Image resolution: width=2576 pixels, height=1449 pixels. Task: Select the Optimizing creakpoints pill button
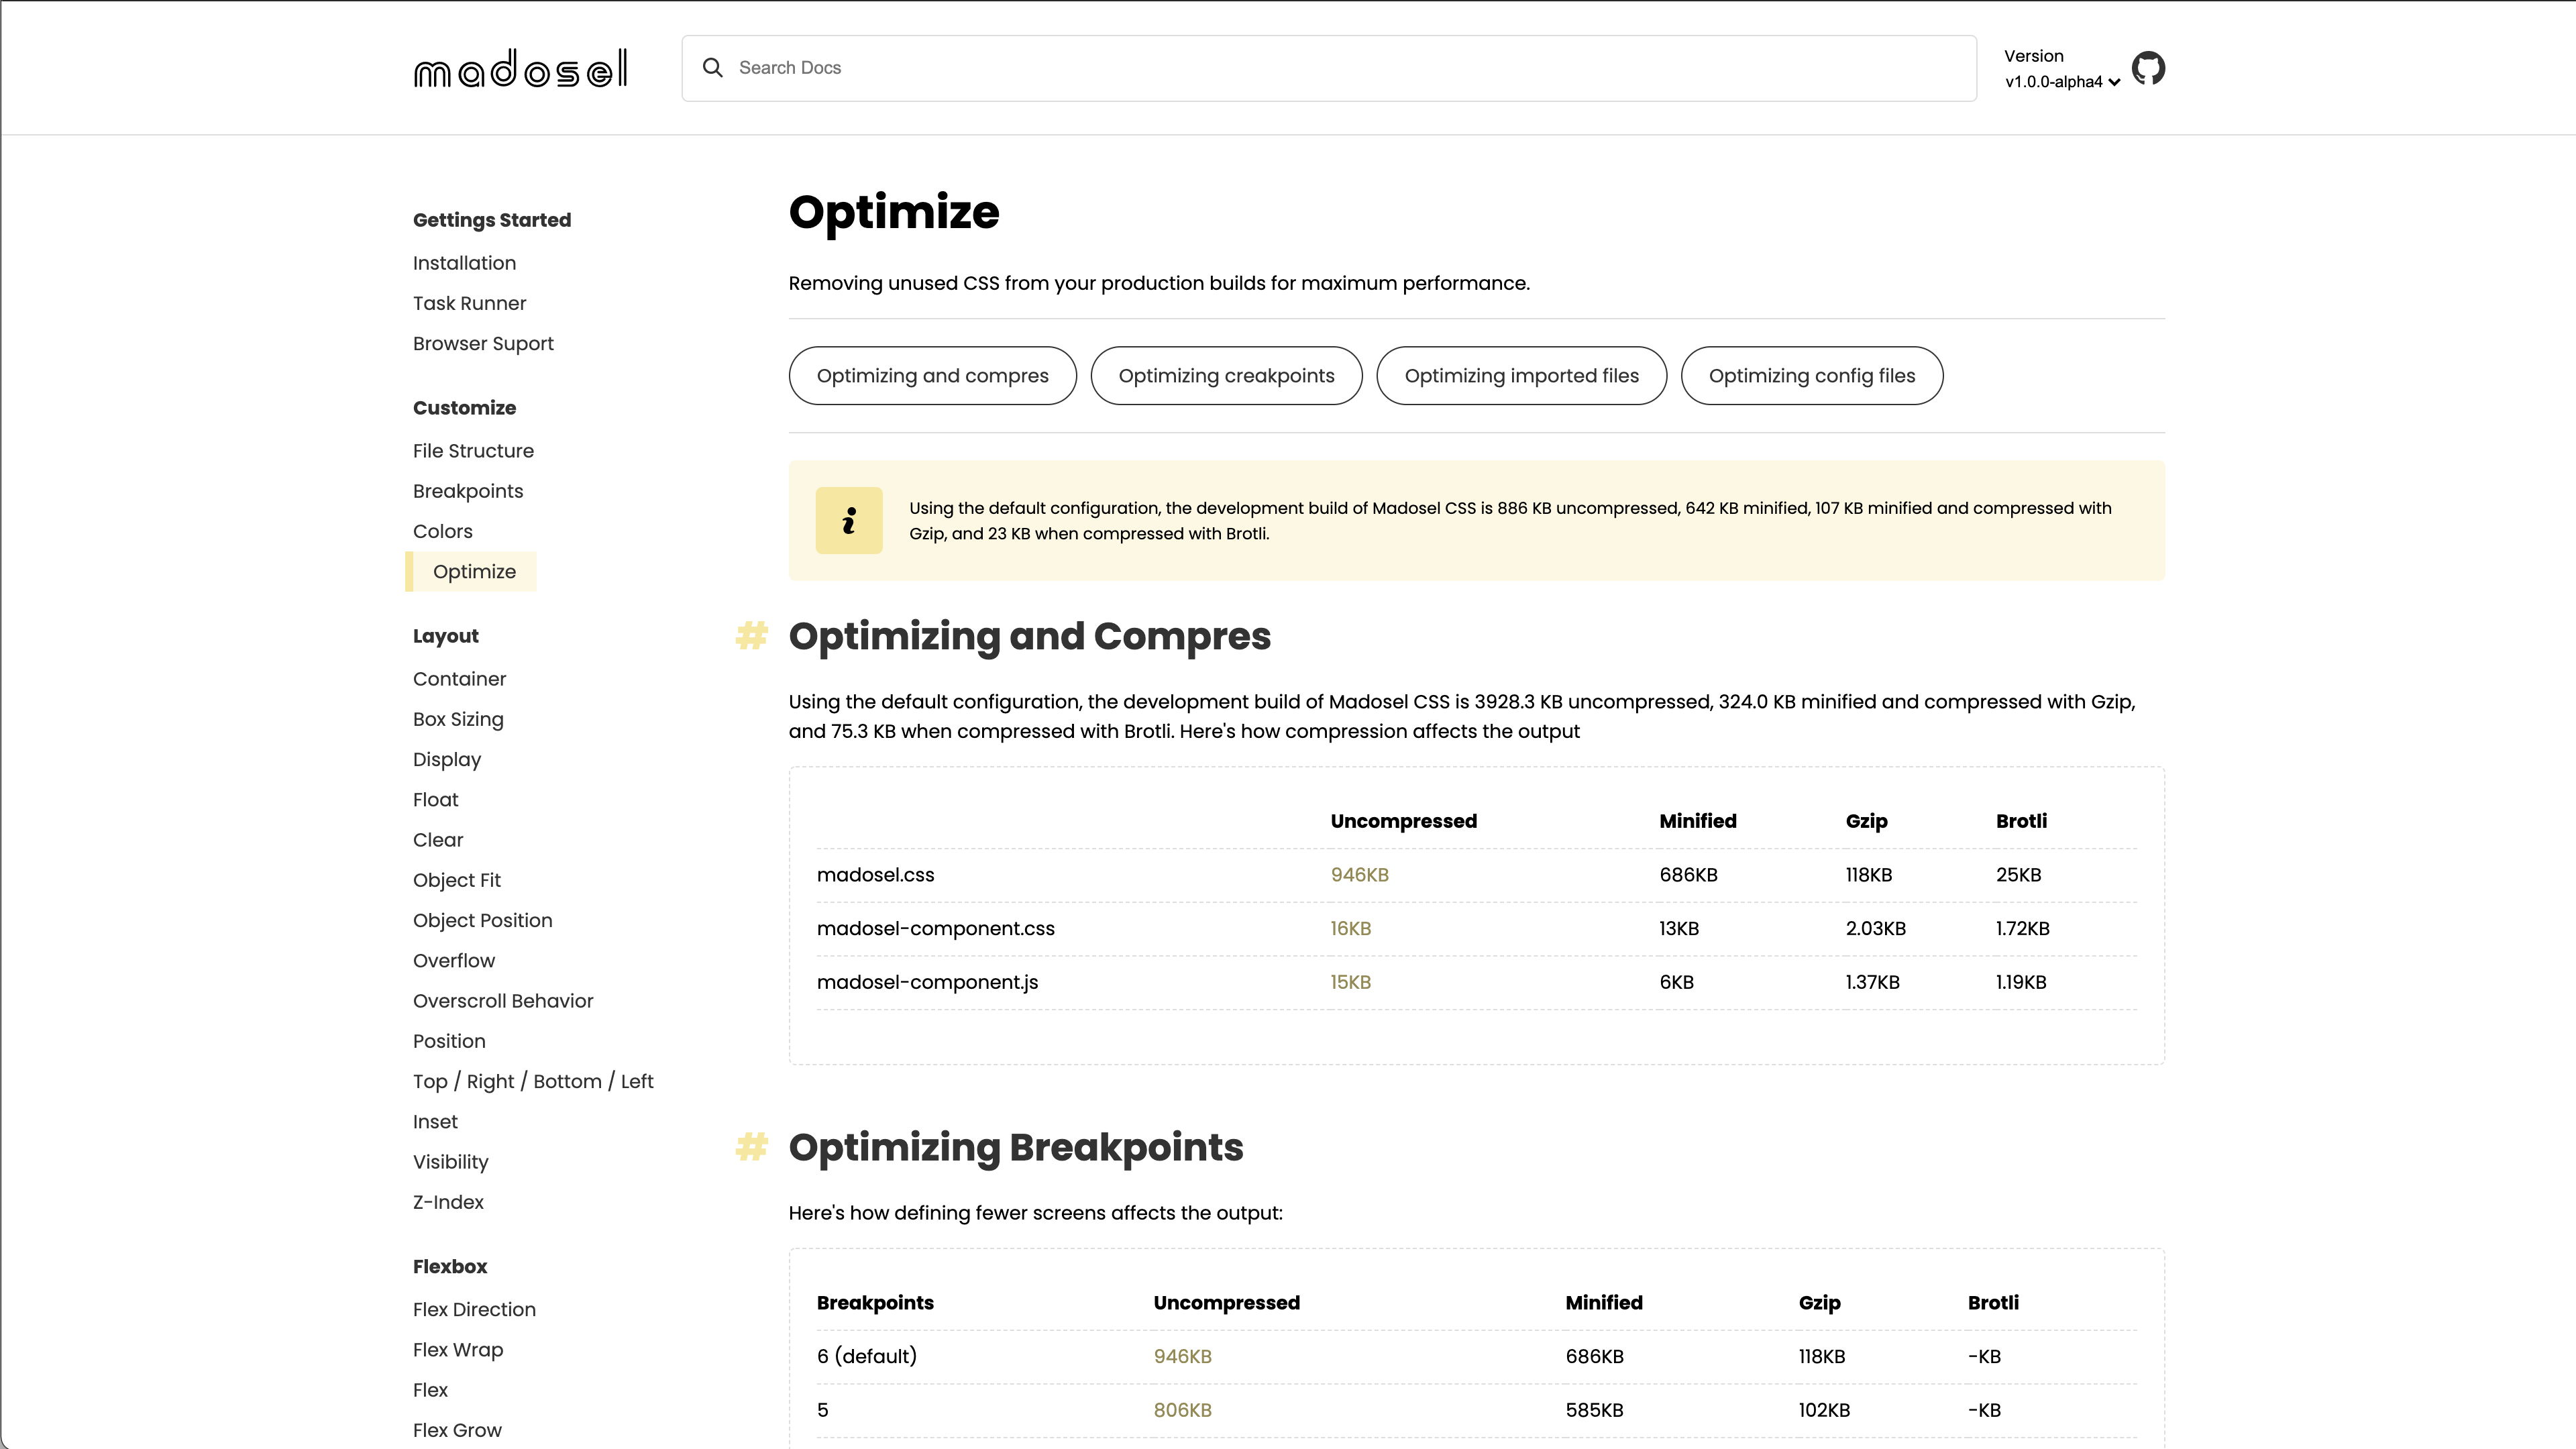1226,376
